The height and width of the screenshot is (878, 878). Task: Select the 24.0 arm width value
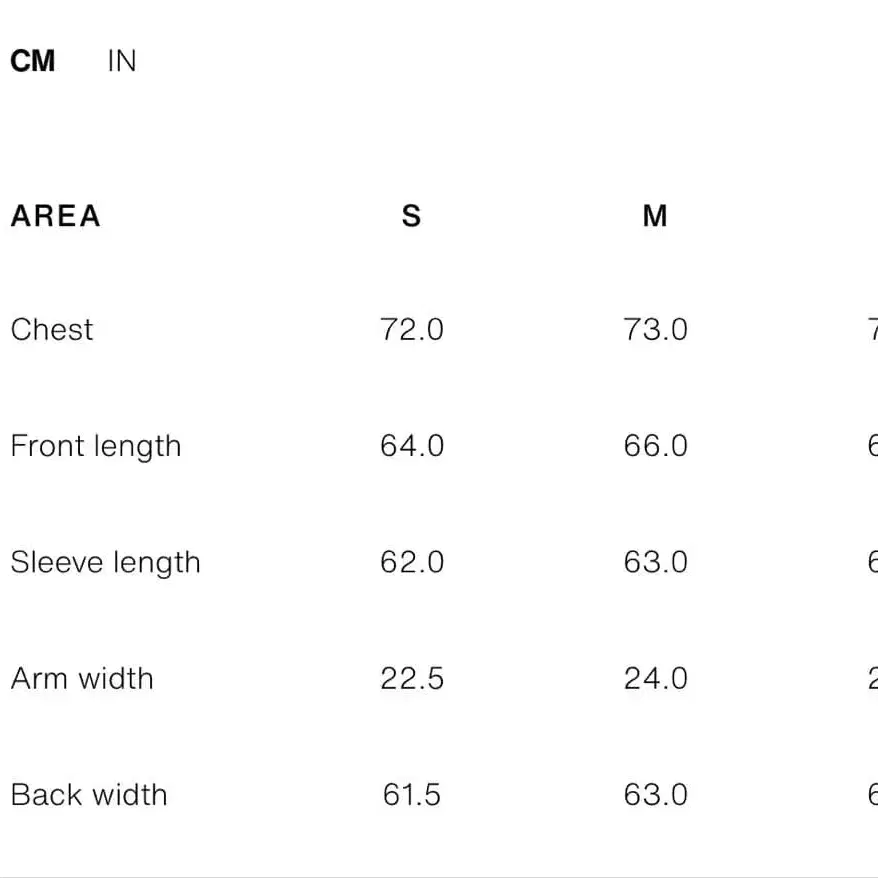tap(655, 678)
